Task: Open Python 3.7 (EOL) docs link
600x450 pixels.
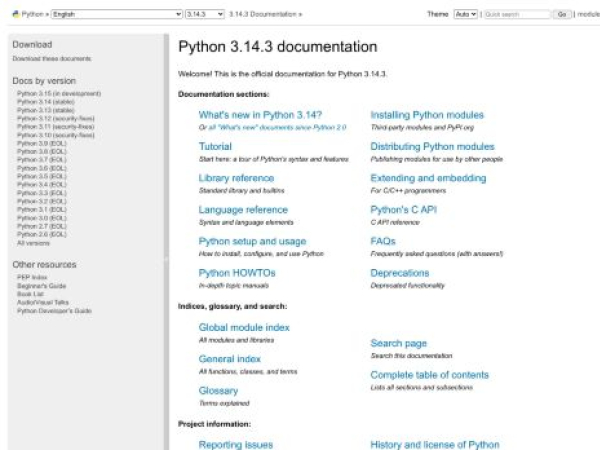Action: coord(42,160)
